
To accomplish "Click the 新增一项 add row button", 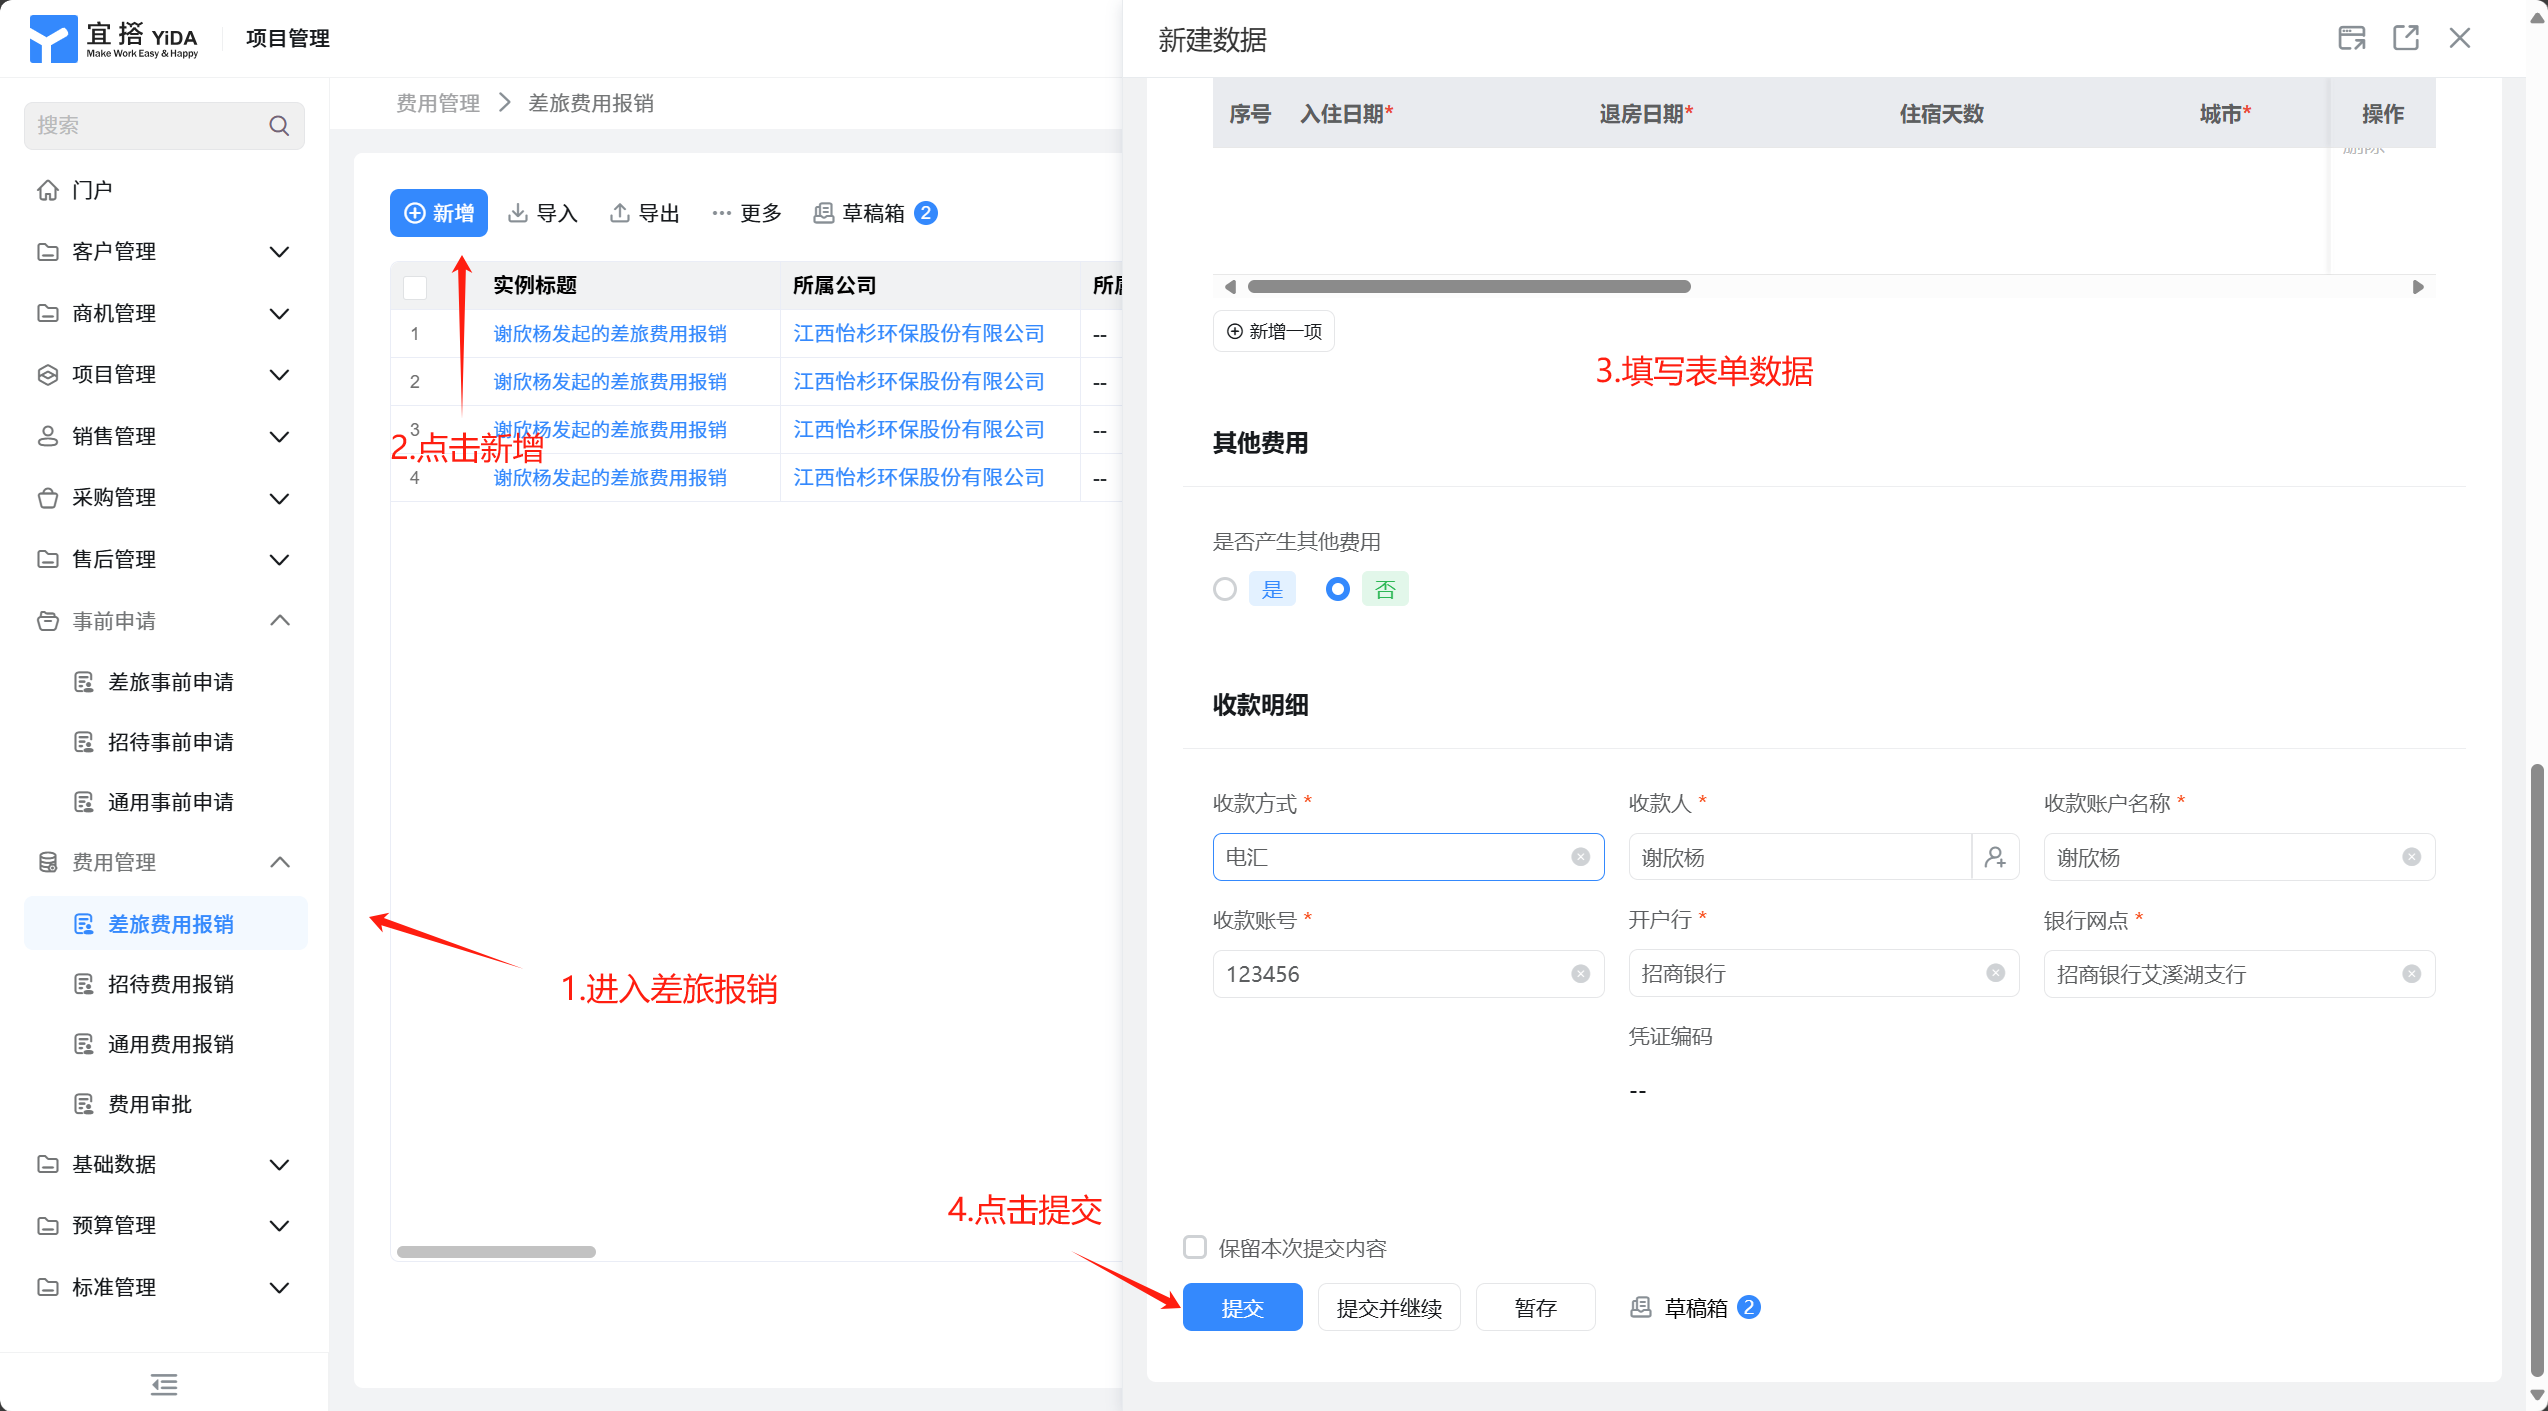I will pos(1274,331).
